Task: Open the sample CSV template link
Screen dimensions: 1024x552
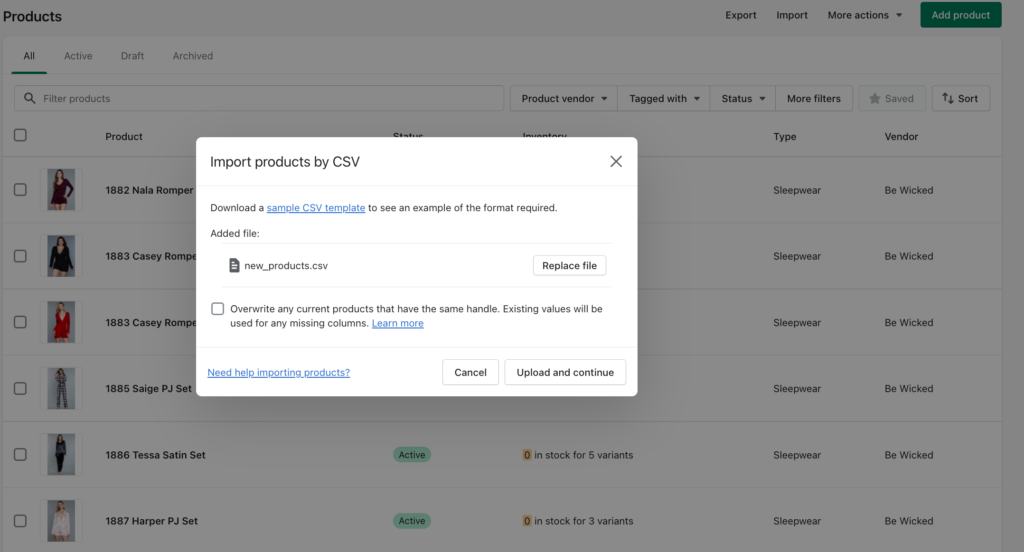Action: (315, 208)
